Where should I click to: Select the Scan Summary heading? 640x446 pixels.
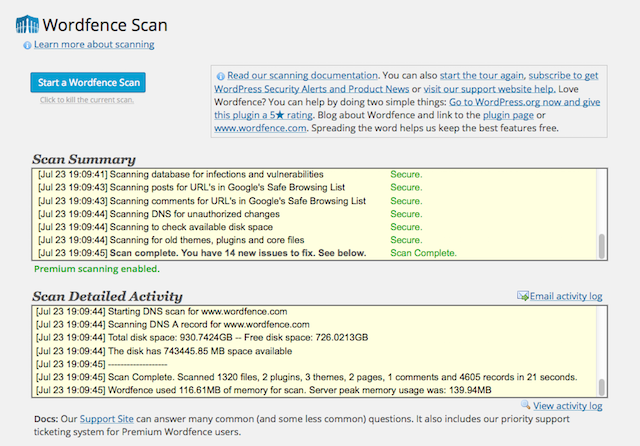[x=84, y=159]
